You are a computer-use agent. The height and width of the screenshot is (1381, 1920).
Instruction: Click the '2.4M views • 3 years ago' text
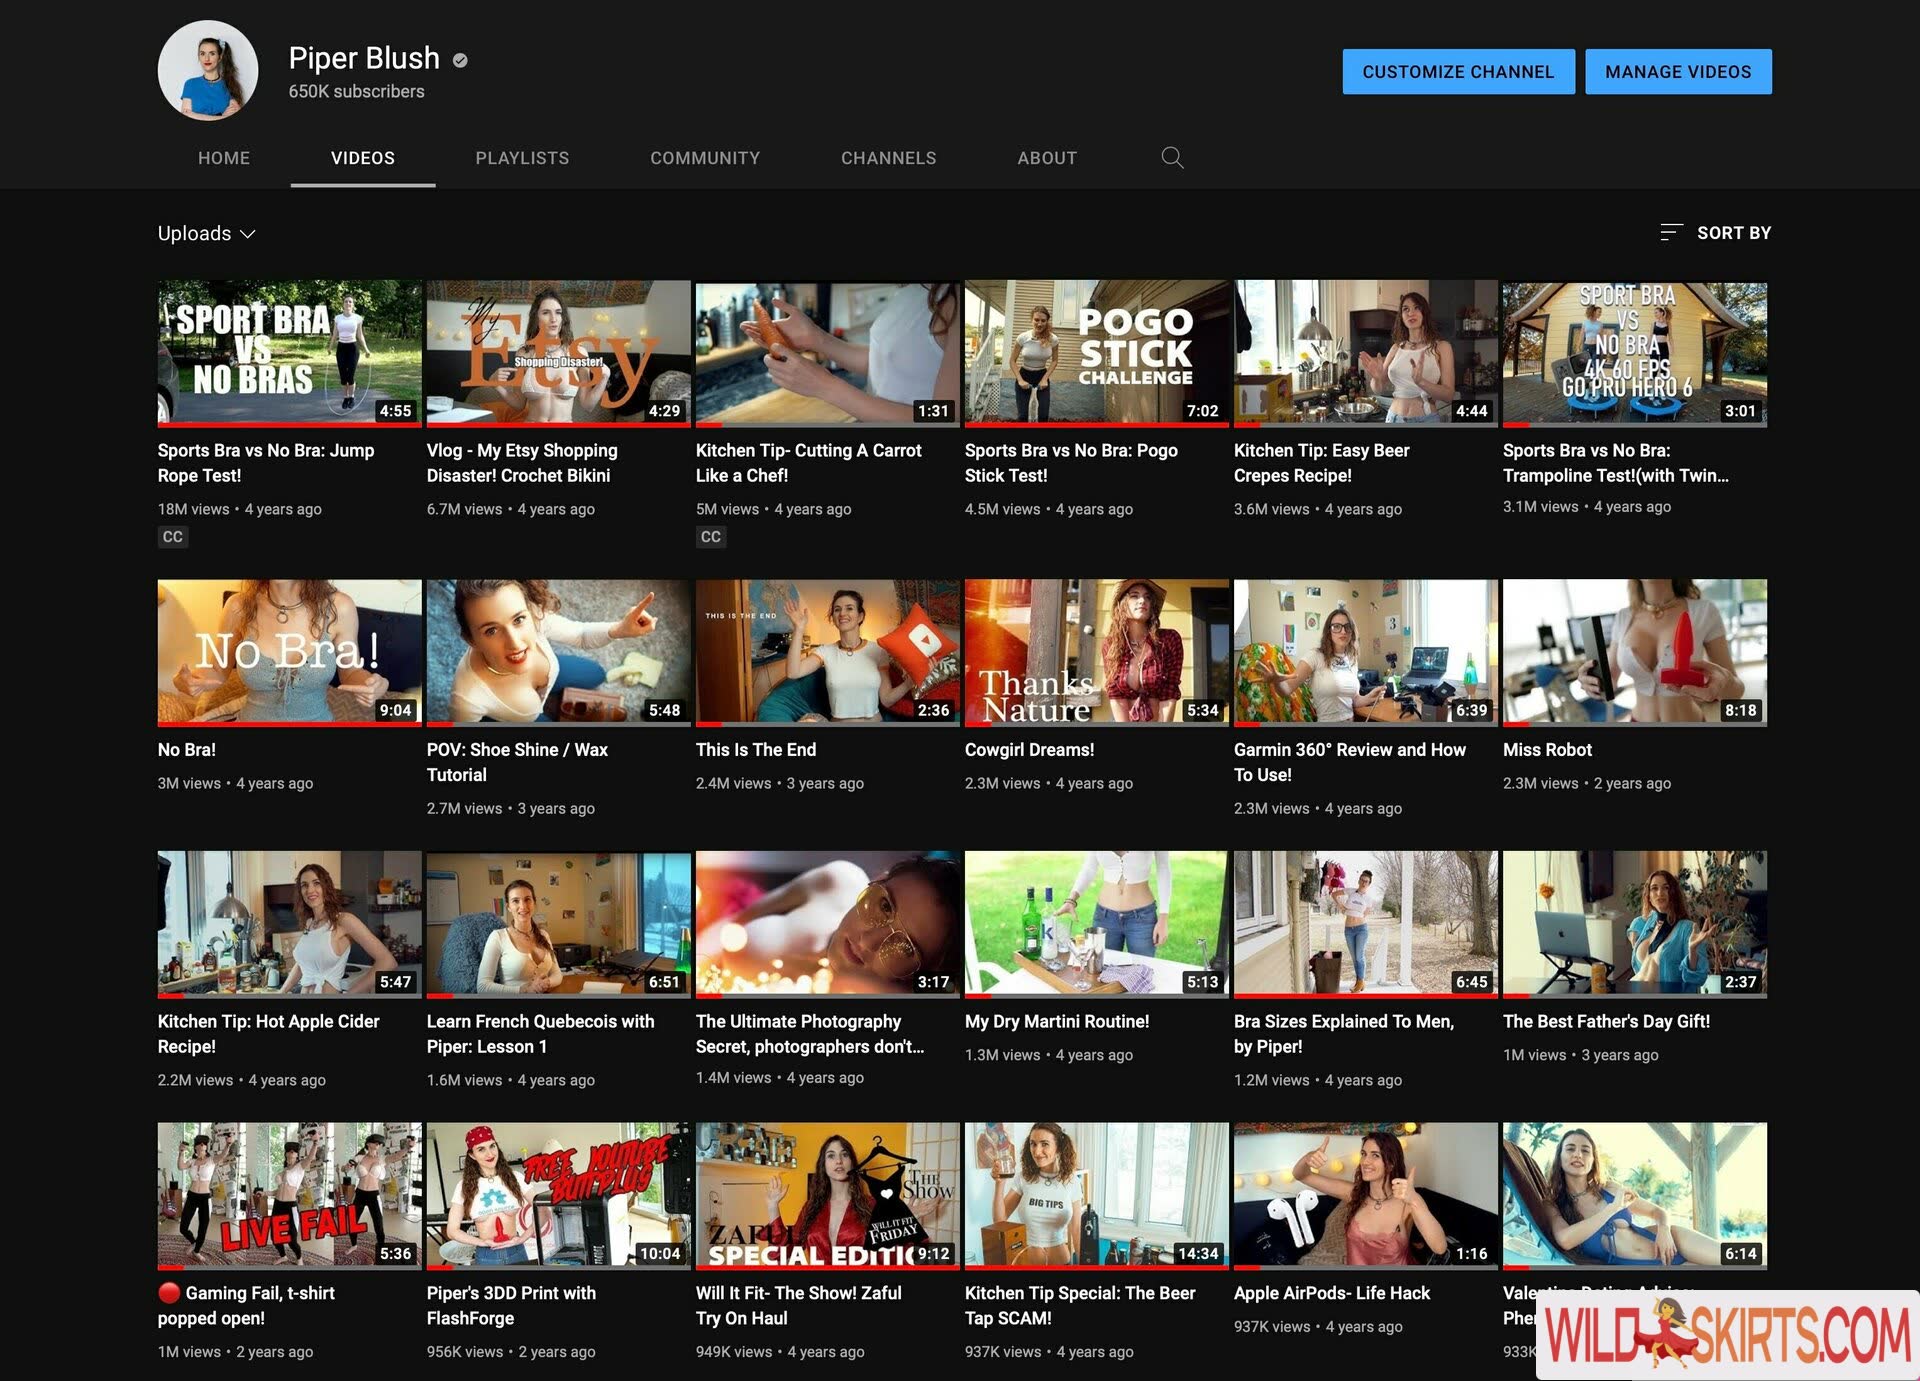pos(779,783)
